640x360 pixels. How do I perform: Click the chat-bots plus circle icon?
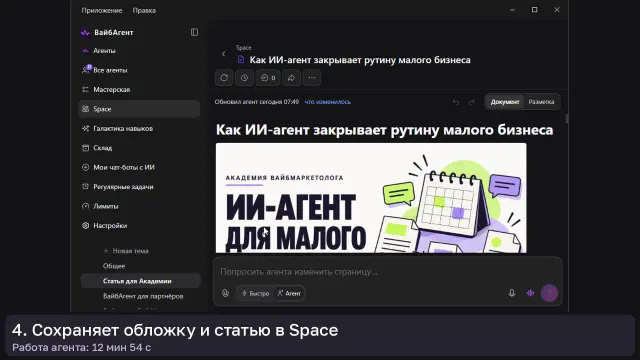pos(85,167)
